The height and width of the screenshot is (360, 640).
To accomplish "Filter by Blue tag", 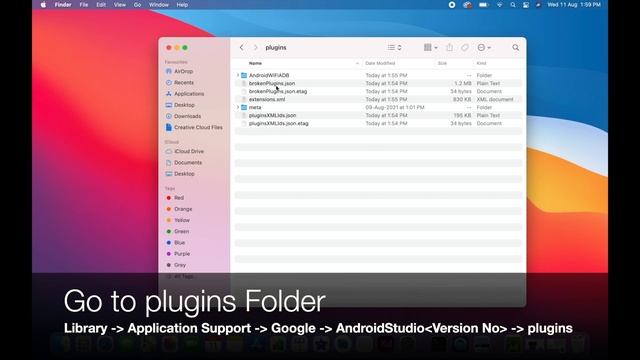I will click(x=180, y=243).
